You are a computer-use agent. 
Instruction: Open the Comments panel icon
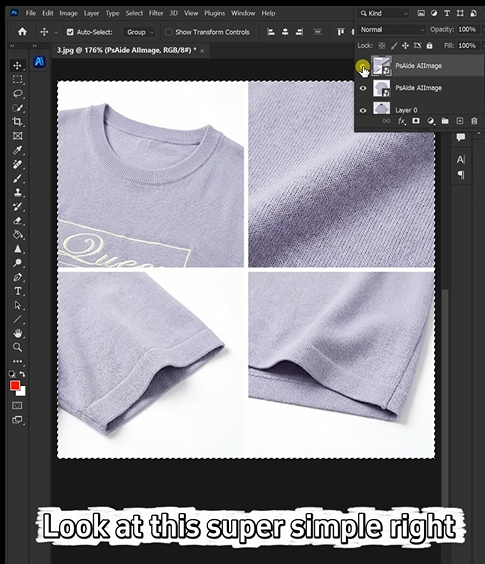(461, 137)
